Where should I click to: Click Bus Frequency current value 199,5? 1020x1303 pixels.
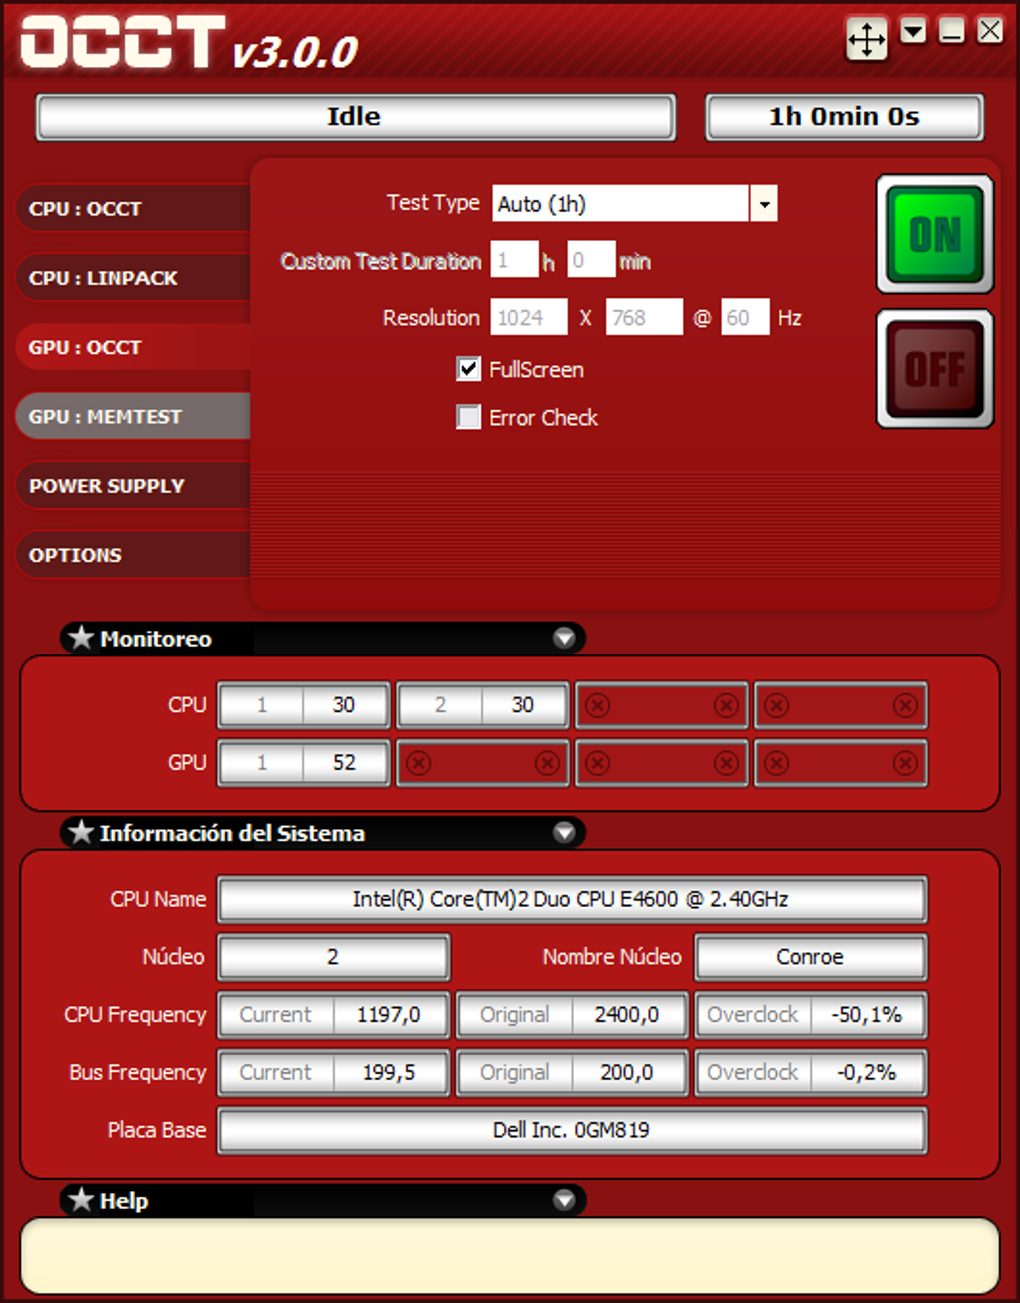click(389, 1073)
